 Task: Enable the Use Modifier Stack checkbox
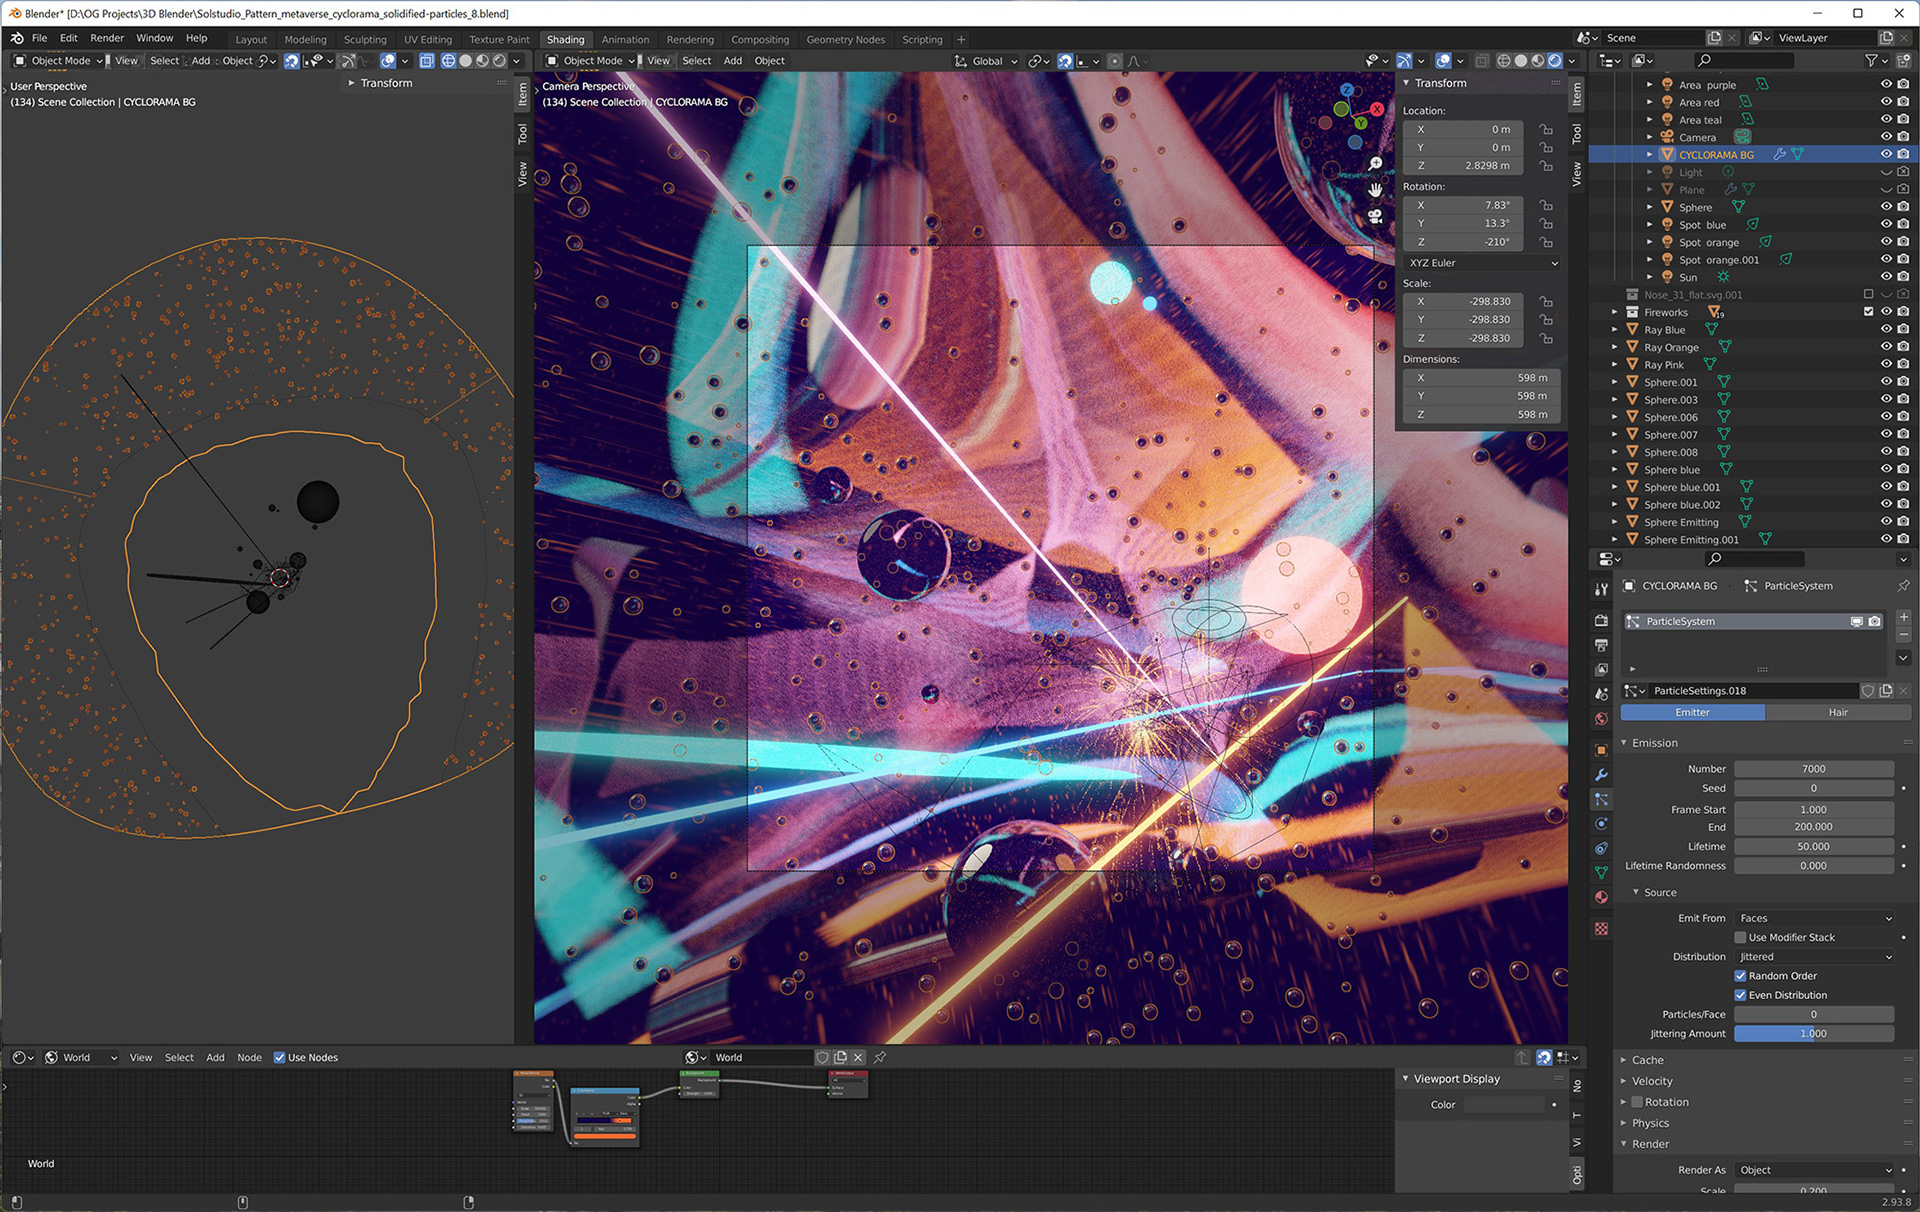(x=1740, y=937)
